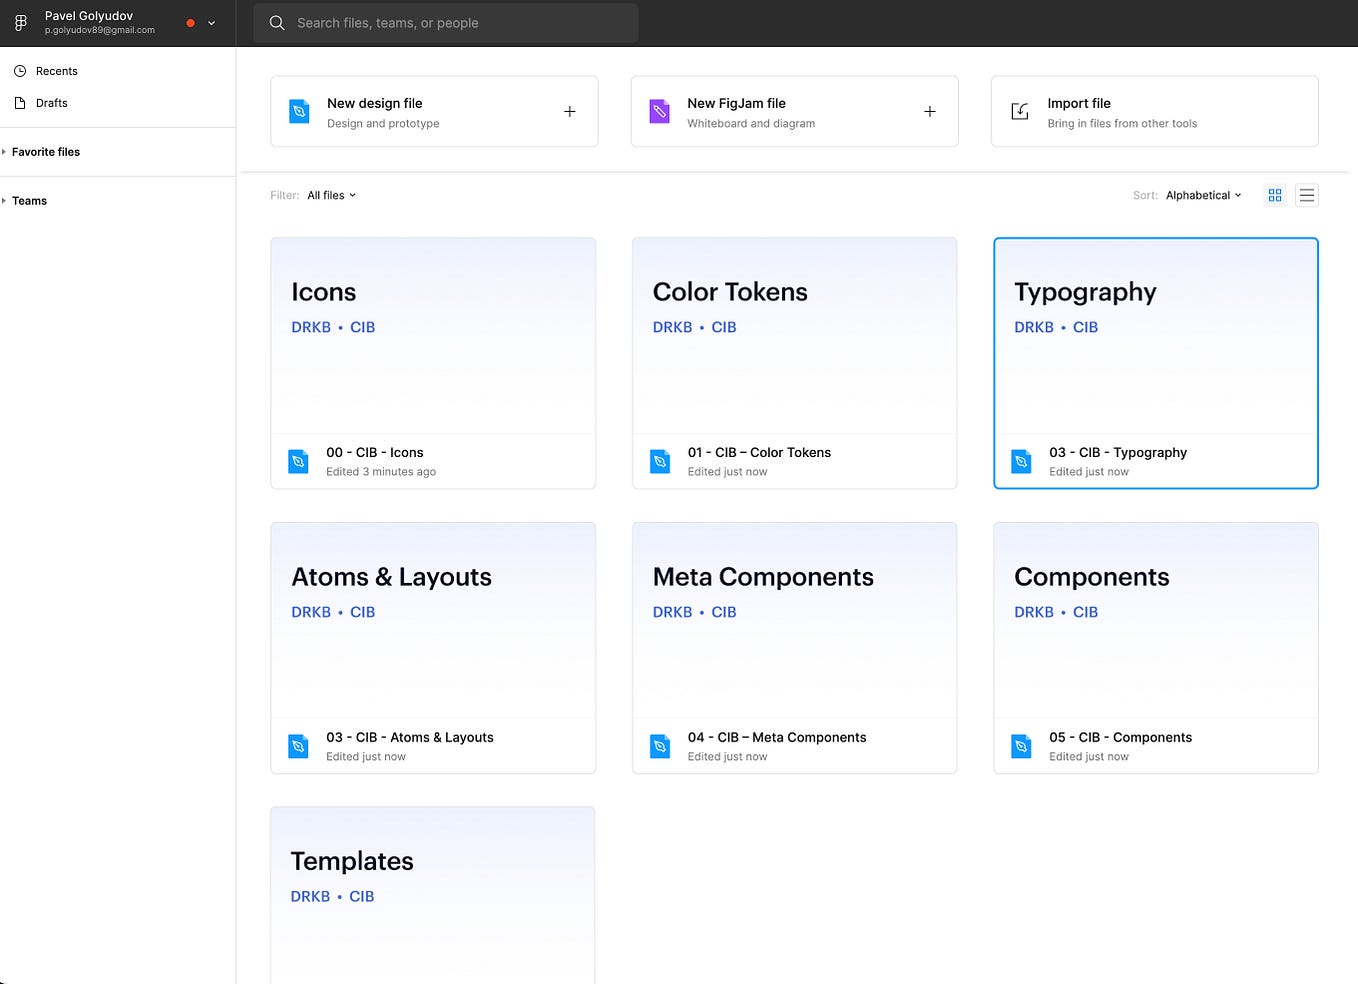Screen dimensions: 1358x984
Task: Select Recents in the sidebar
Action: (57, 71)
